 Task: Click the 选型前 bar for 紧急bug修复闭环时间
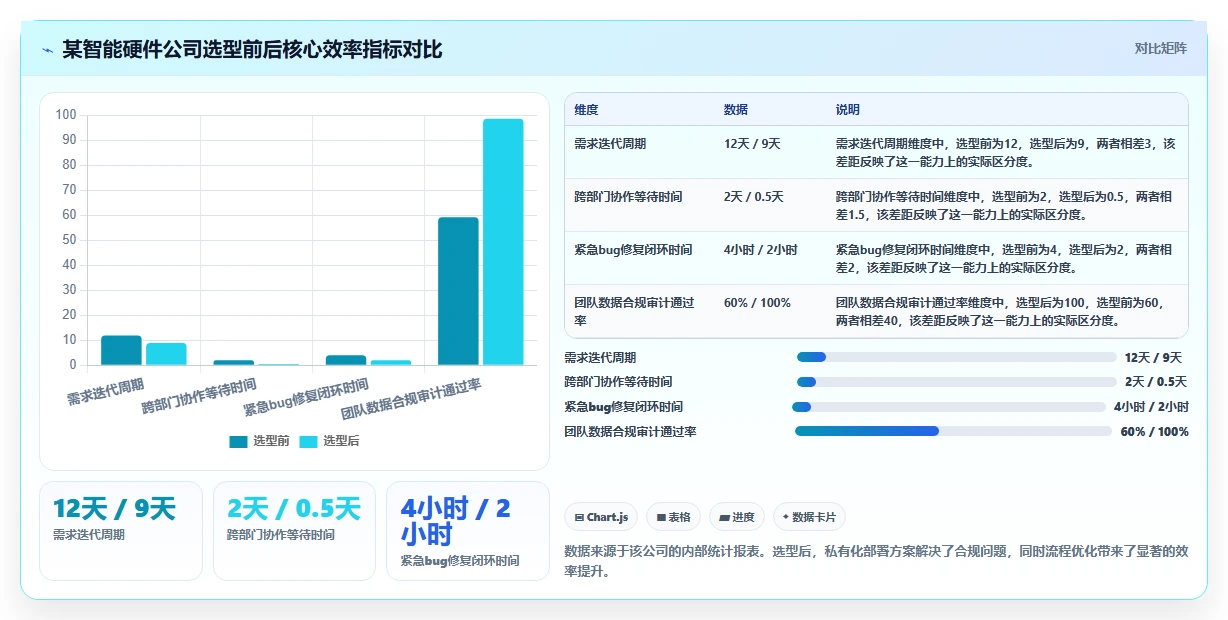(x=346, y=360)
